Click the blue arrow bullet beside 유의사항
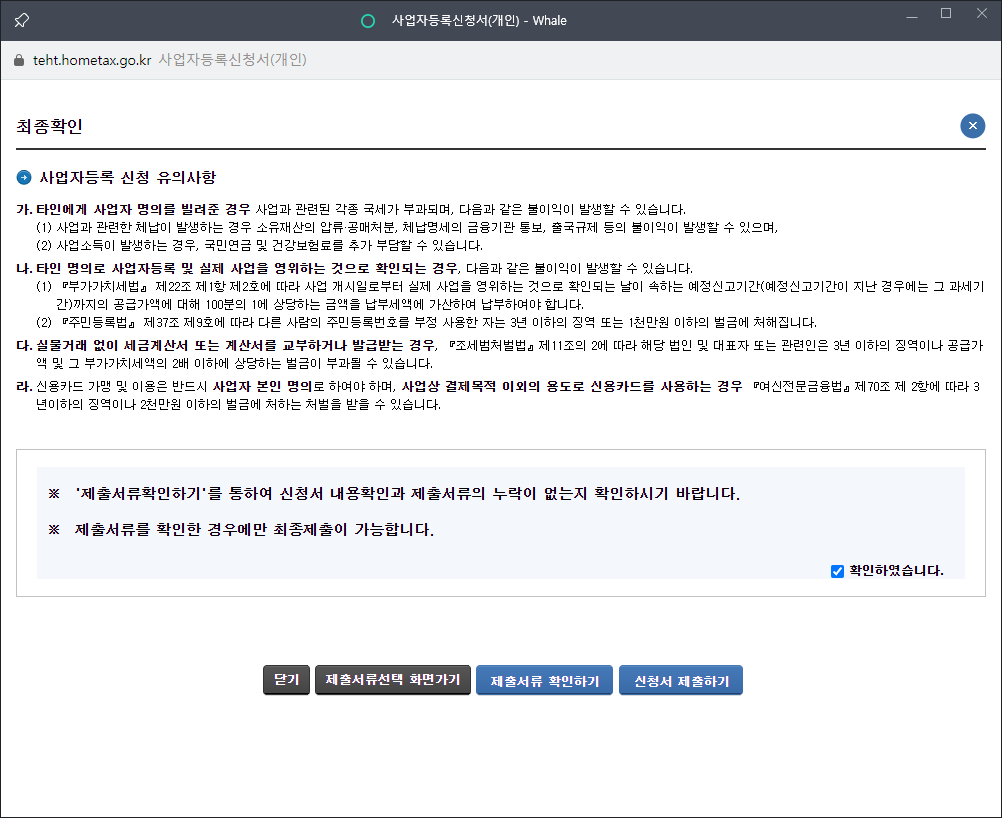 click(24, 178)
